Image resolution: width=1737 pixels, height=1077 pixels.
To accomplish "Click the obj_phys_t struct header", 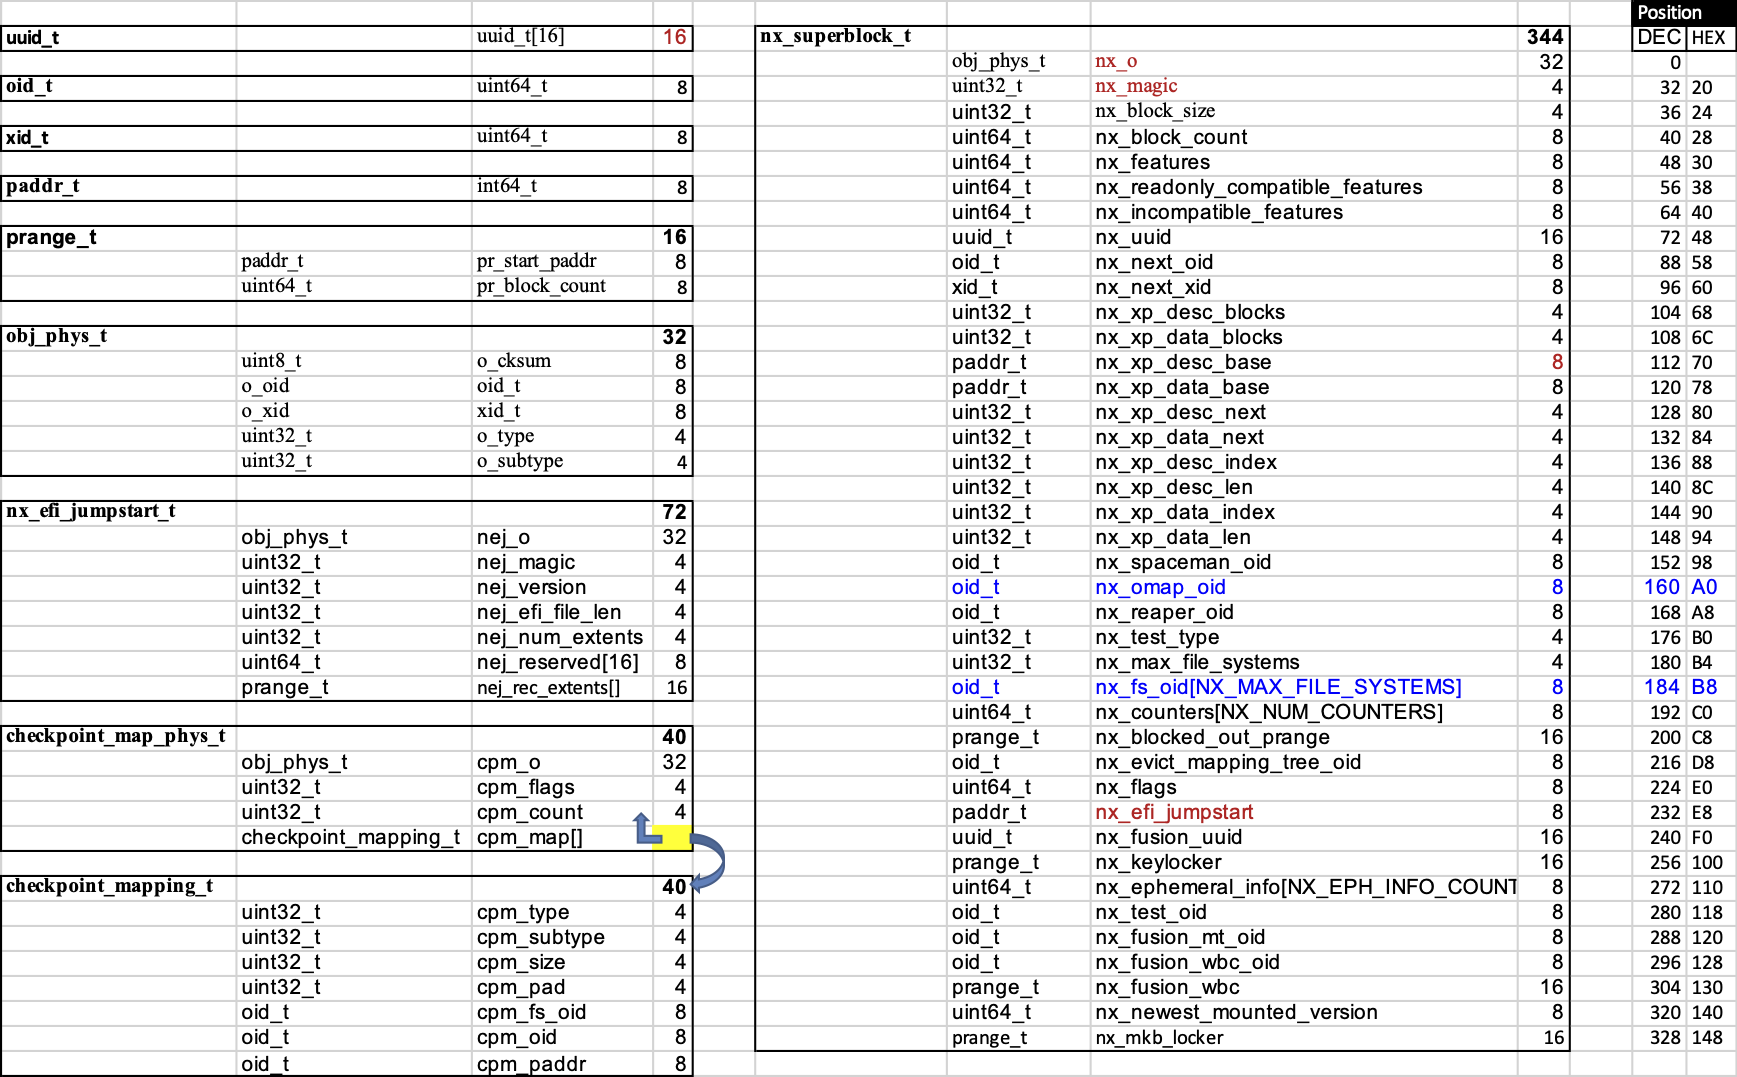I will pyautogui.click(x=118, y=338).
